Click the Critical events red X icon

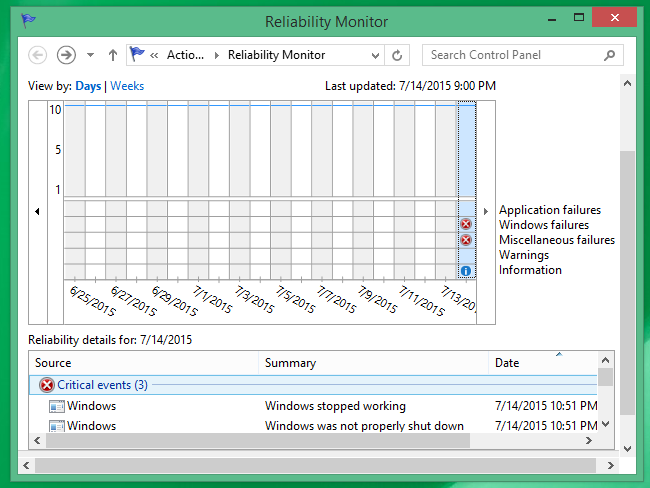46,385
